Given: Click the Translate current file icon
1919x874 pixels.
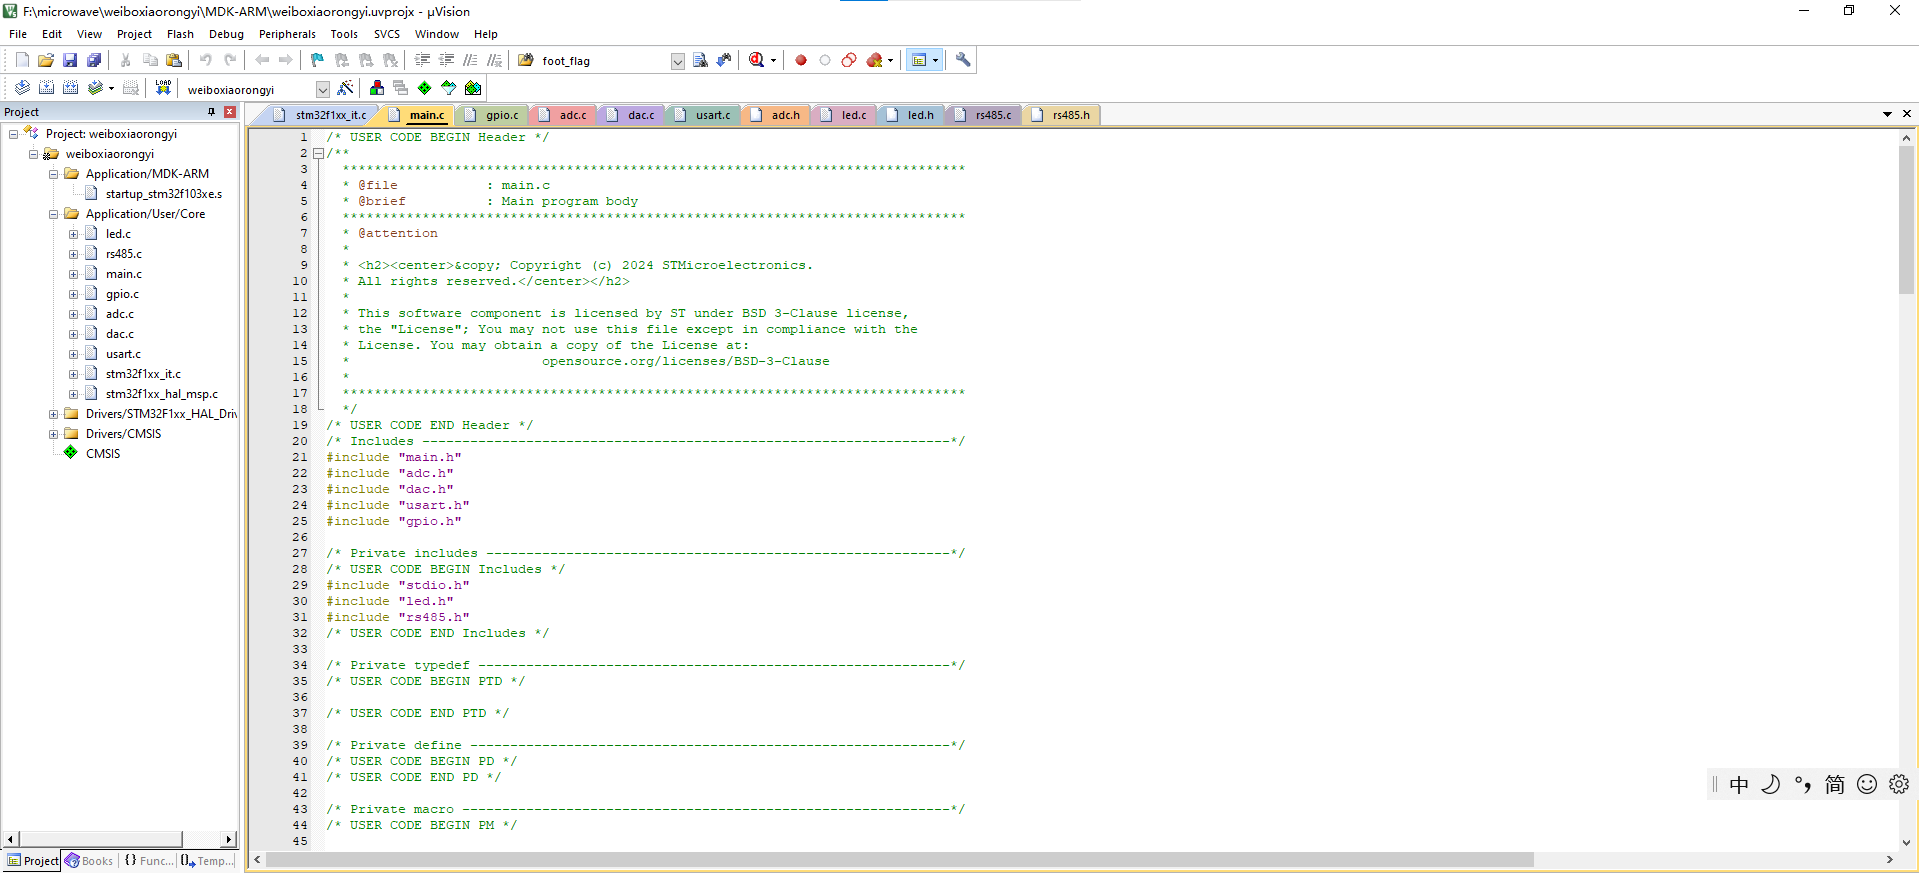Looking at the screenshot, I should pyautogui.click(x=22, y=88).
